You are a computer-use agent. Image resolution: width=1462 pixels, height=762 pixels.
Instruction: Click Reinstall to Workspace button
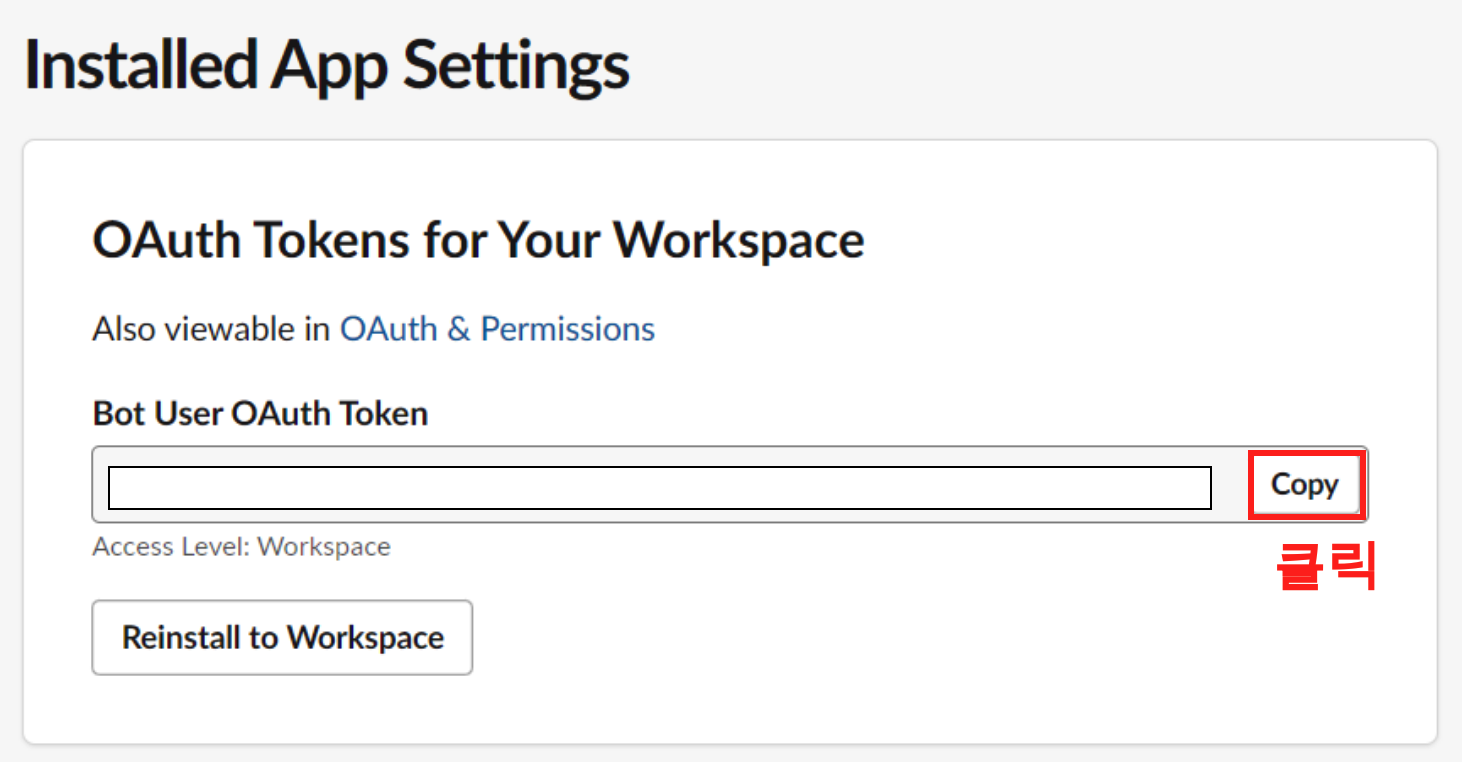[282, 638]
